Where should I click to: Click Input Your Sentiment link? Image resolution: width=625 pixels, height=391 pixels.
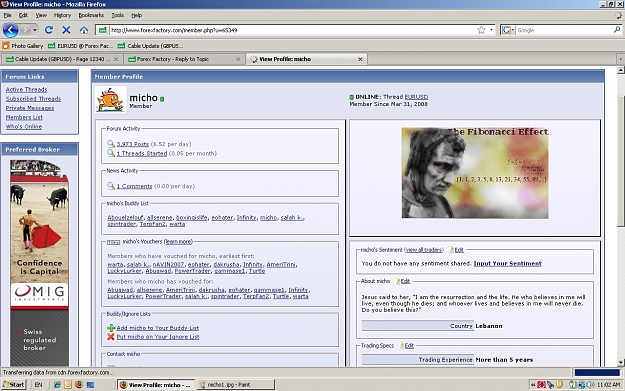pyautogui.click(x=507, y=263)
